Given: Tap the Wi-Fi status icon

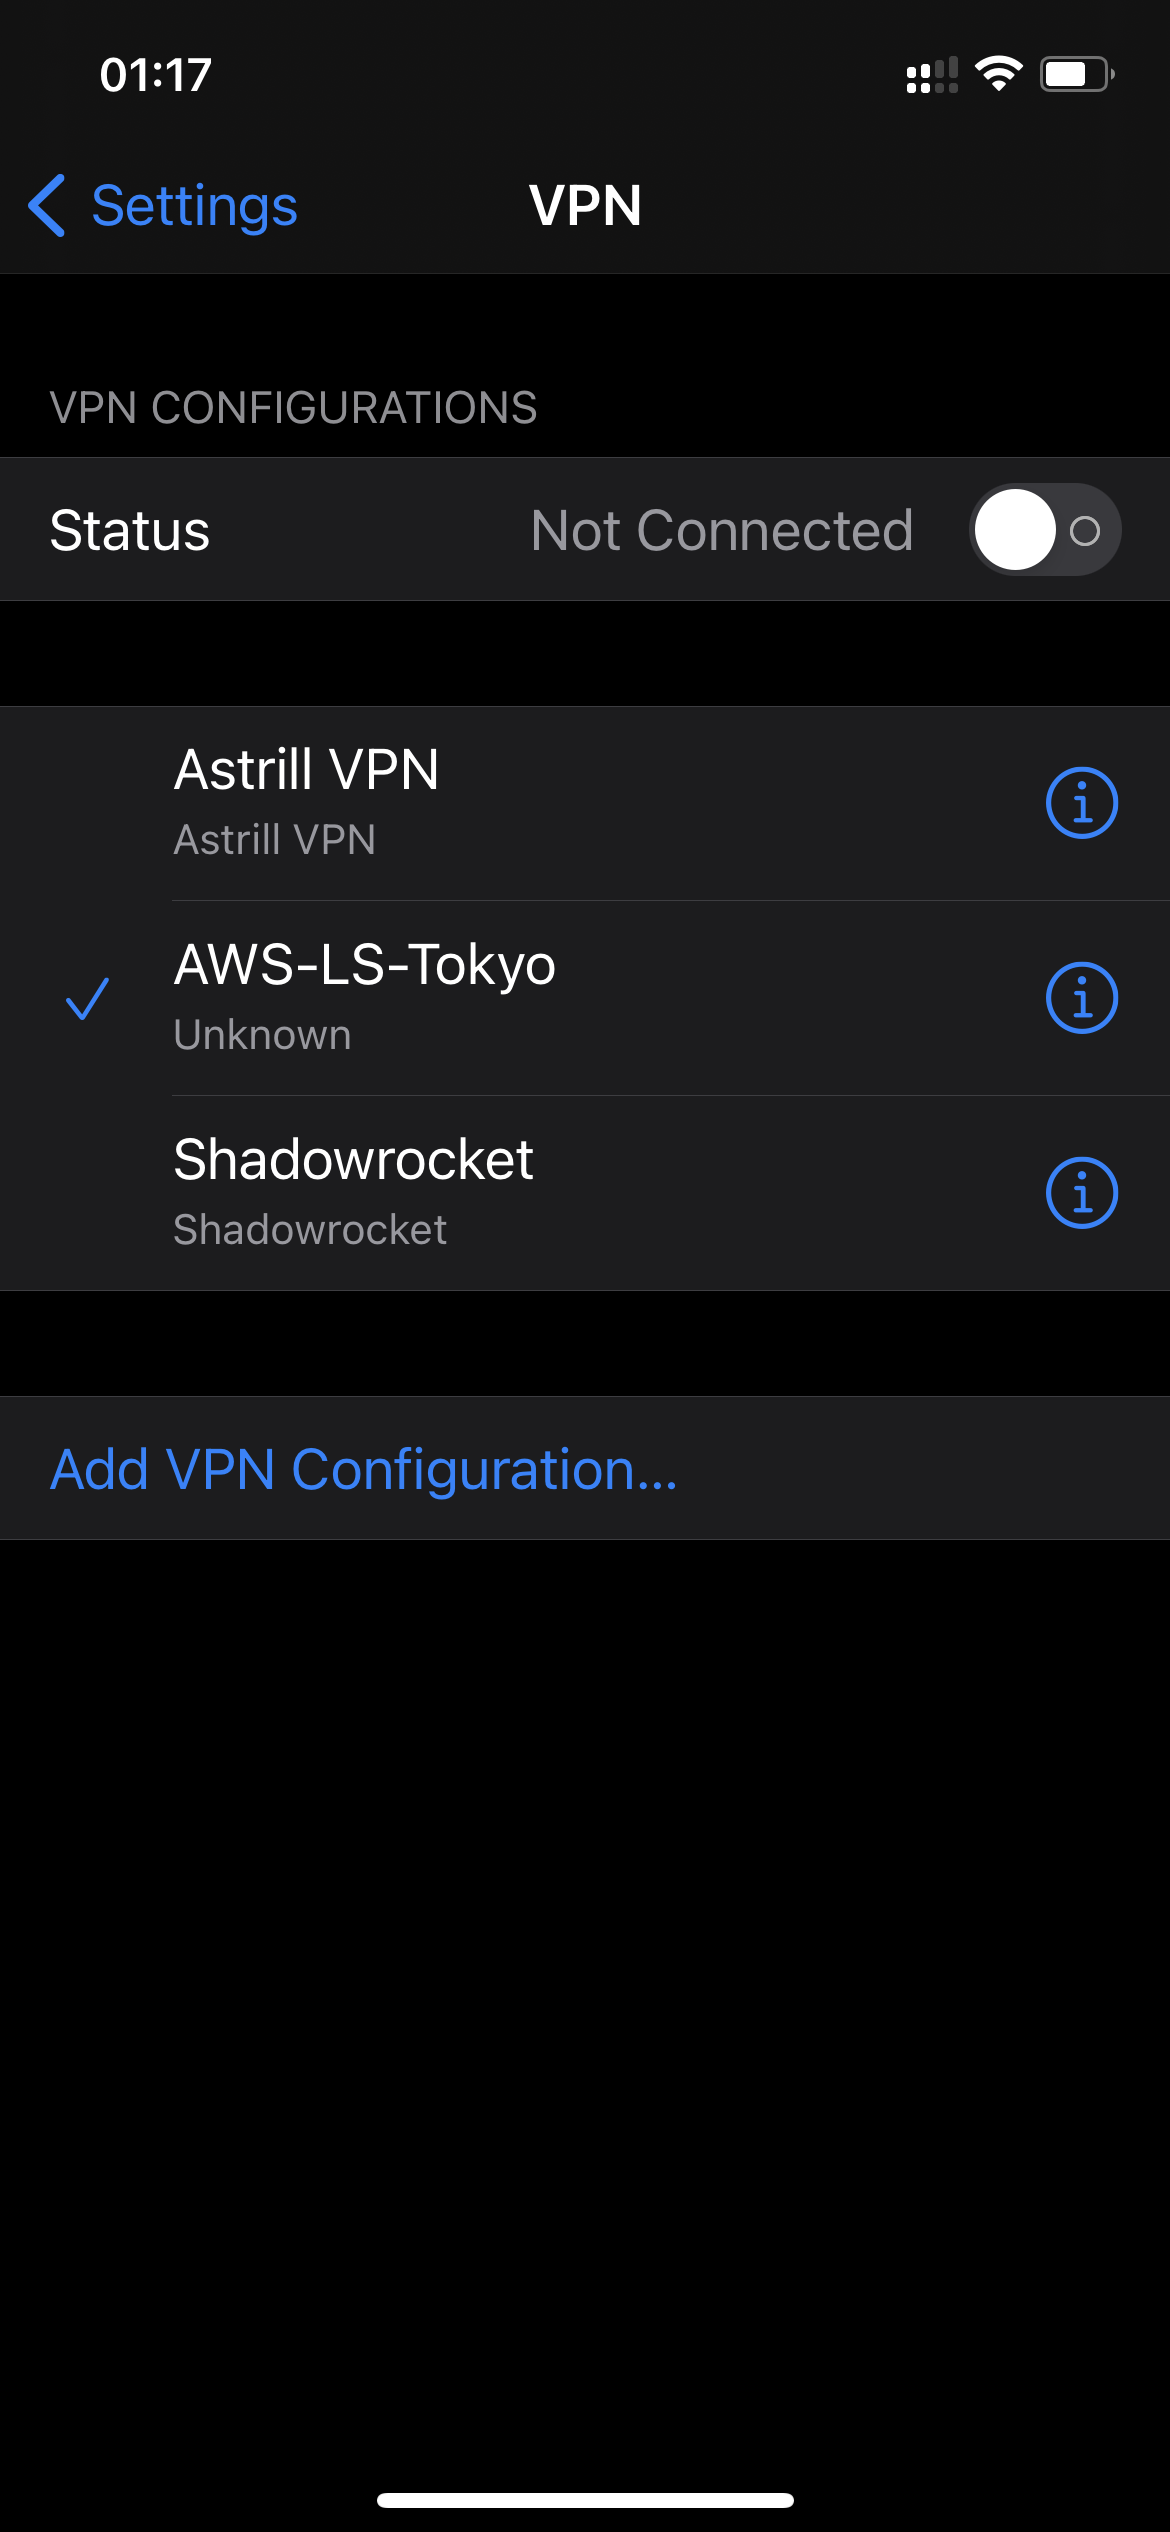Looking at the screenshot, I should coord(998,74).
